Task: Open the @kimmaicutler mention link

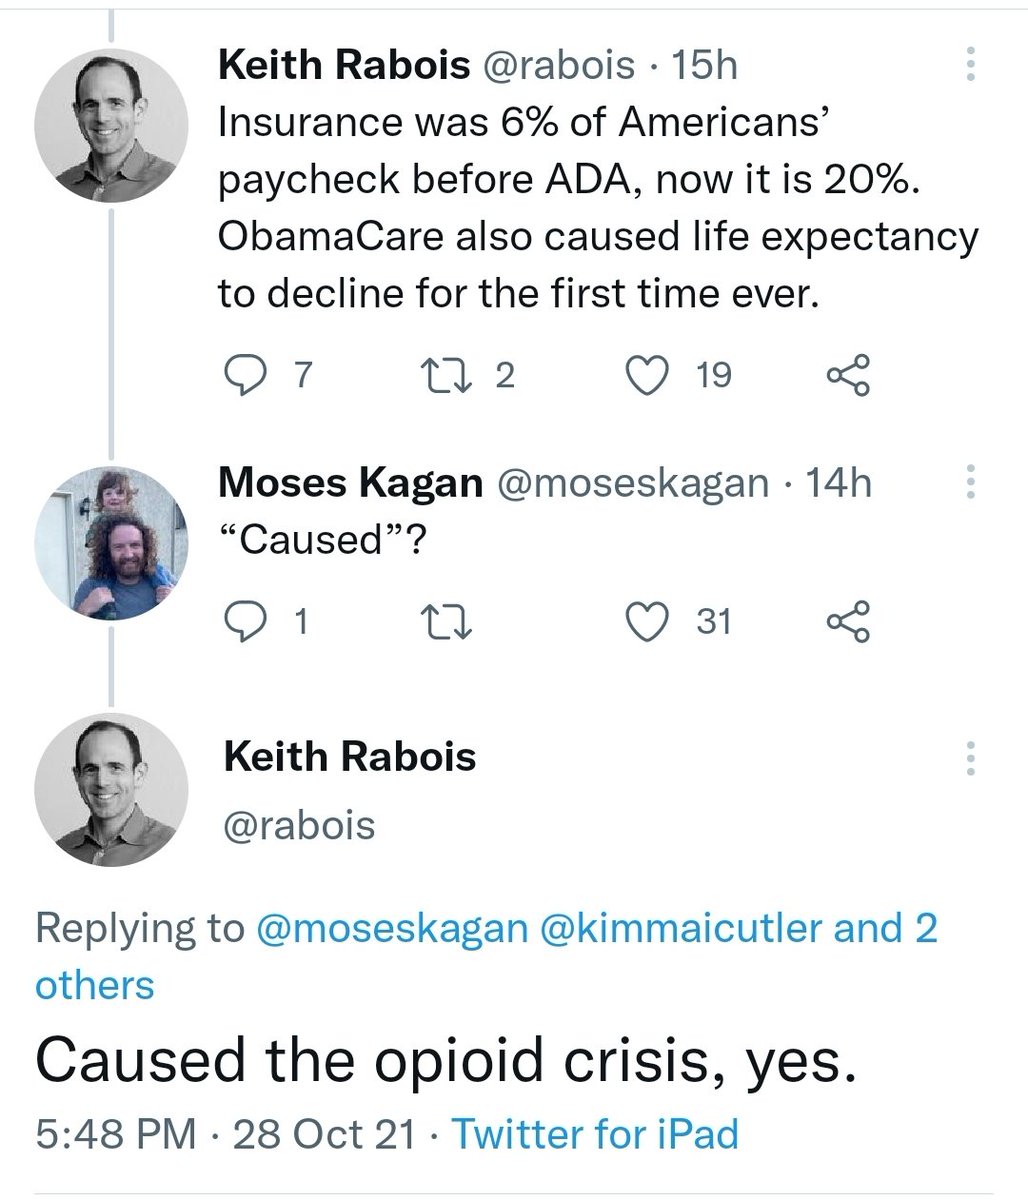Action: (x=680, y=929)
